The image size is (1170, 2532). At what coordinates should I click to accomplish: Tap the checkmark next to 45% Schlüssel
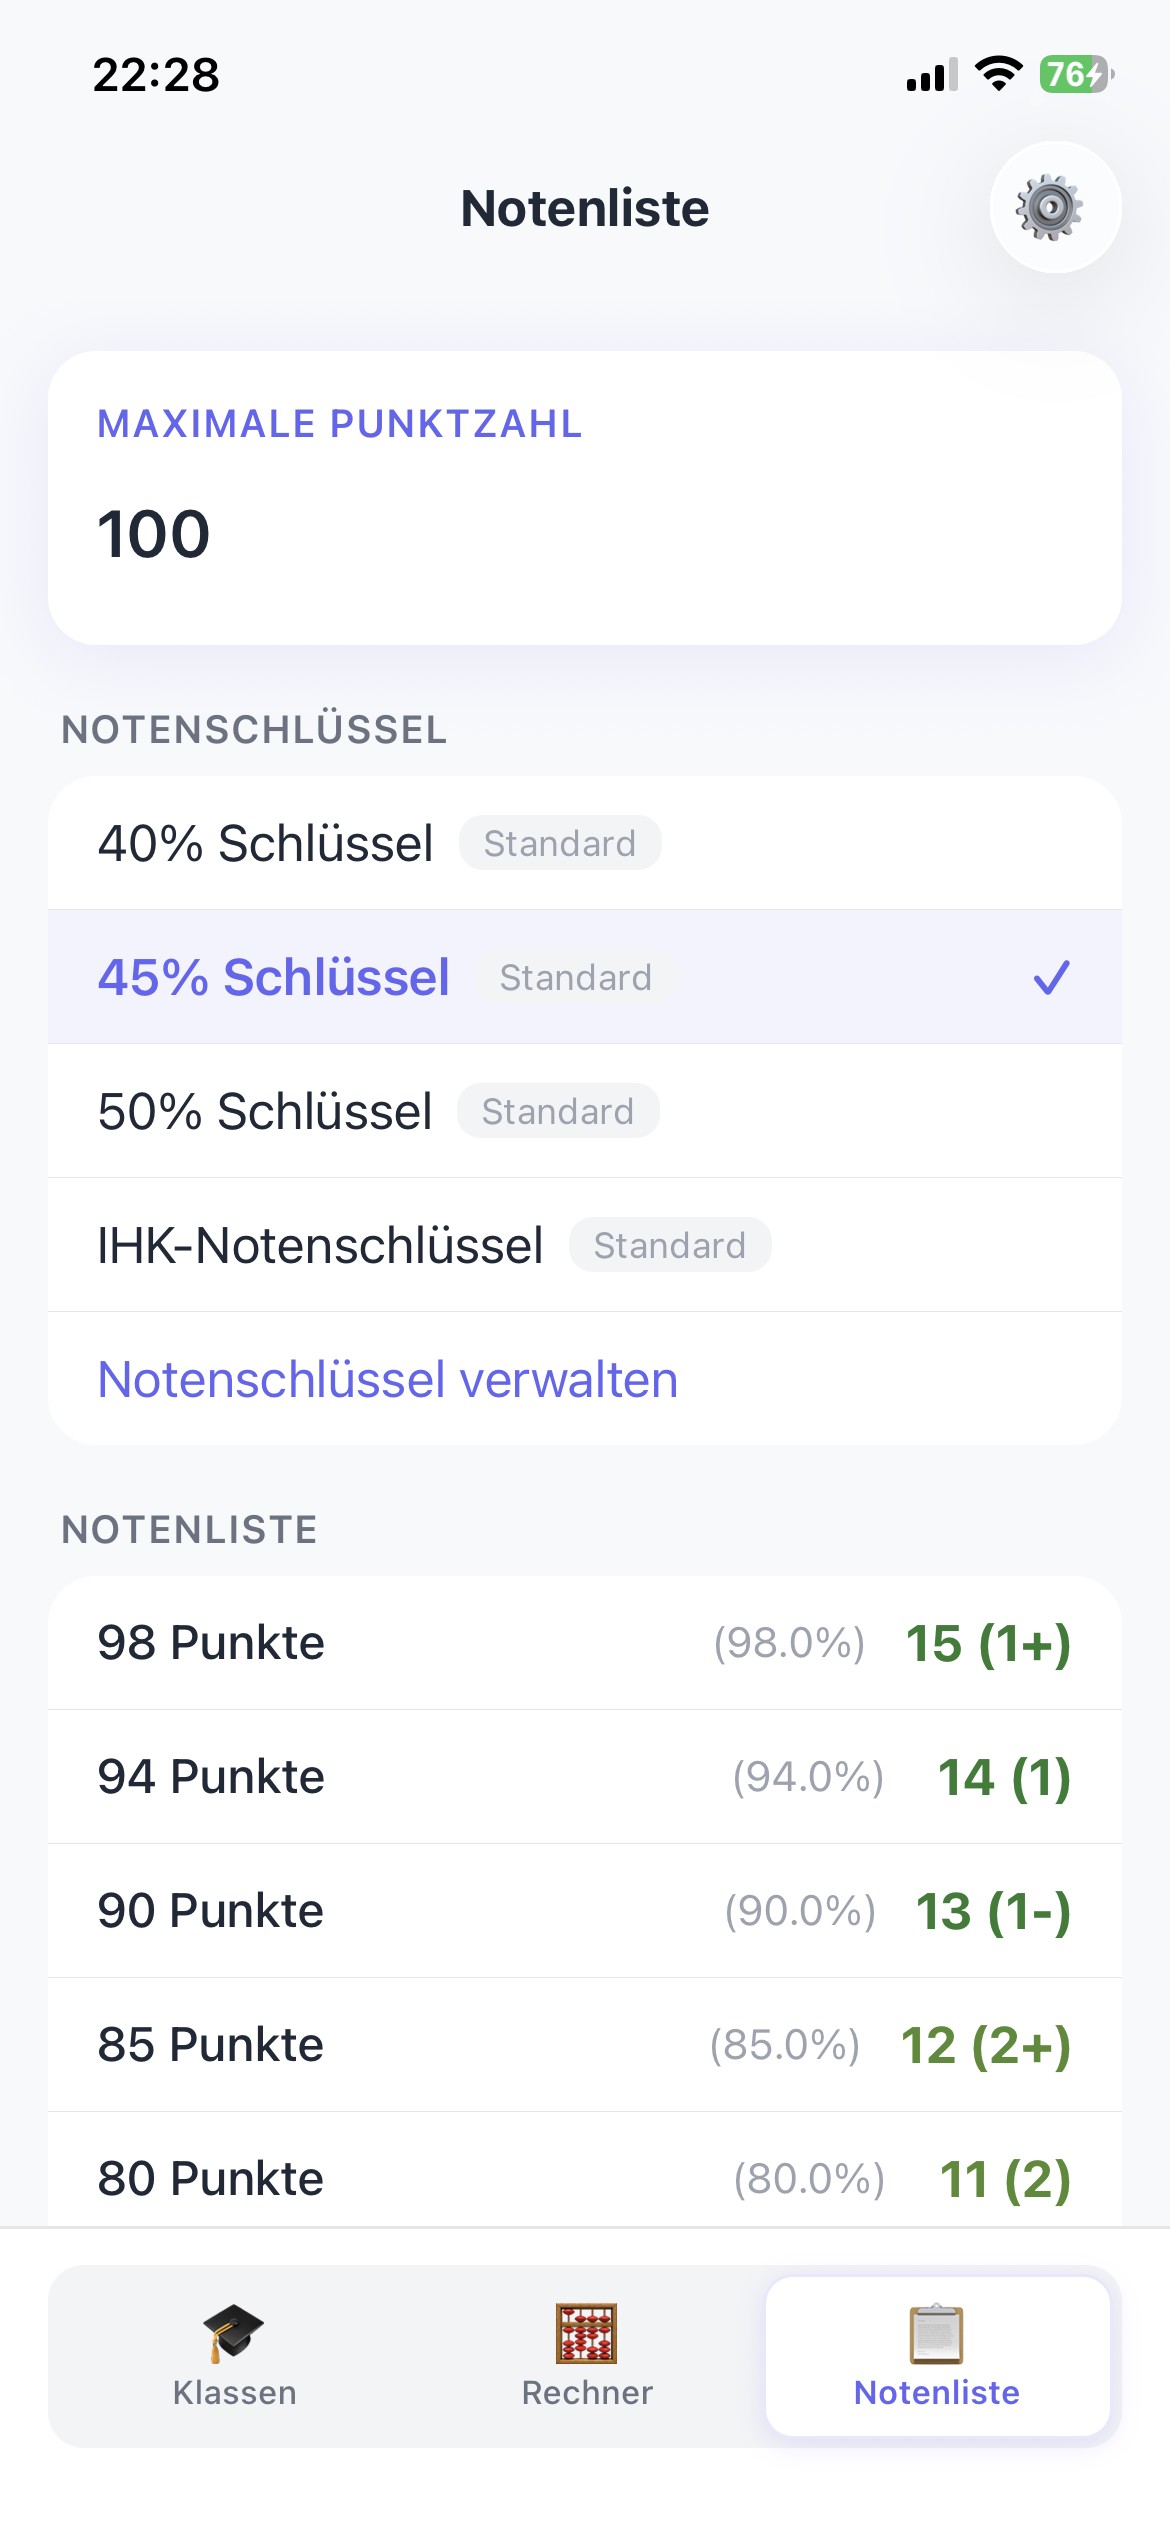[1052, 978]
